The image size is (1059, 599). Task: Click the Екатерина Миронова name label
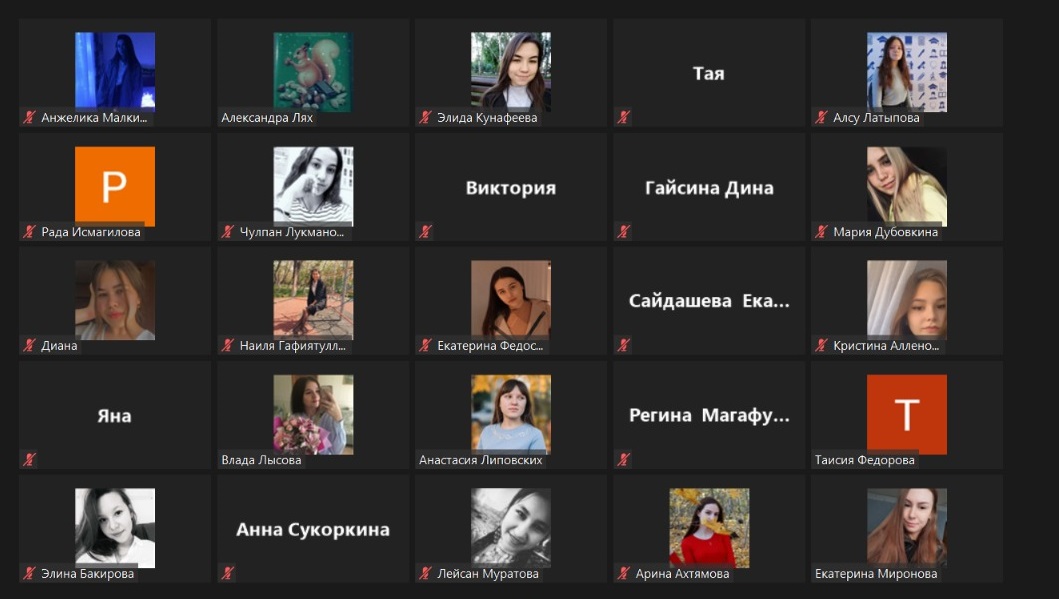pos(876,574)
